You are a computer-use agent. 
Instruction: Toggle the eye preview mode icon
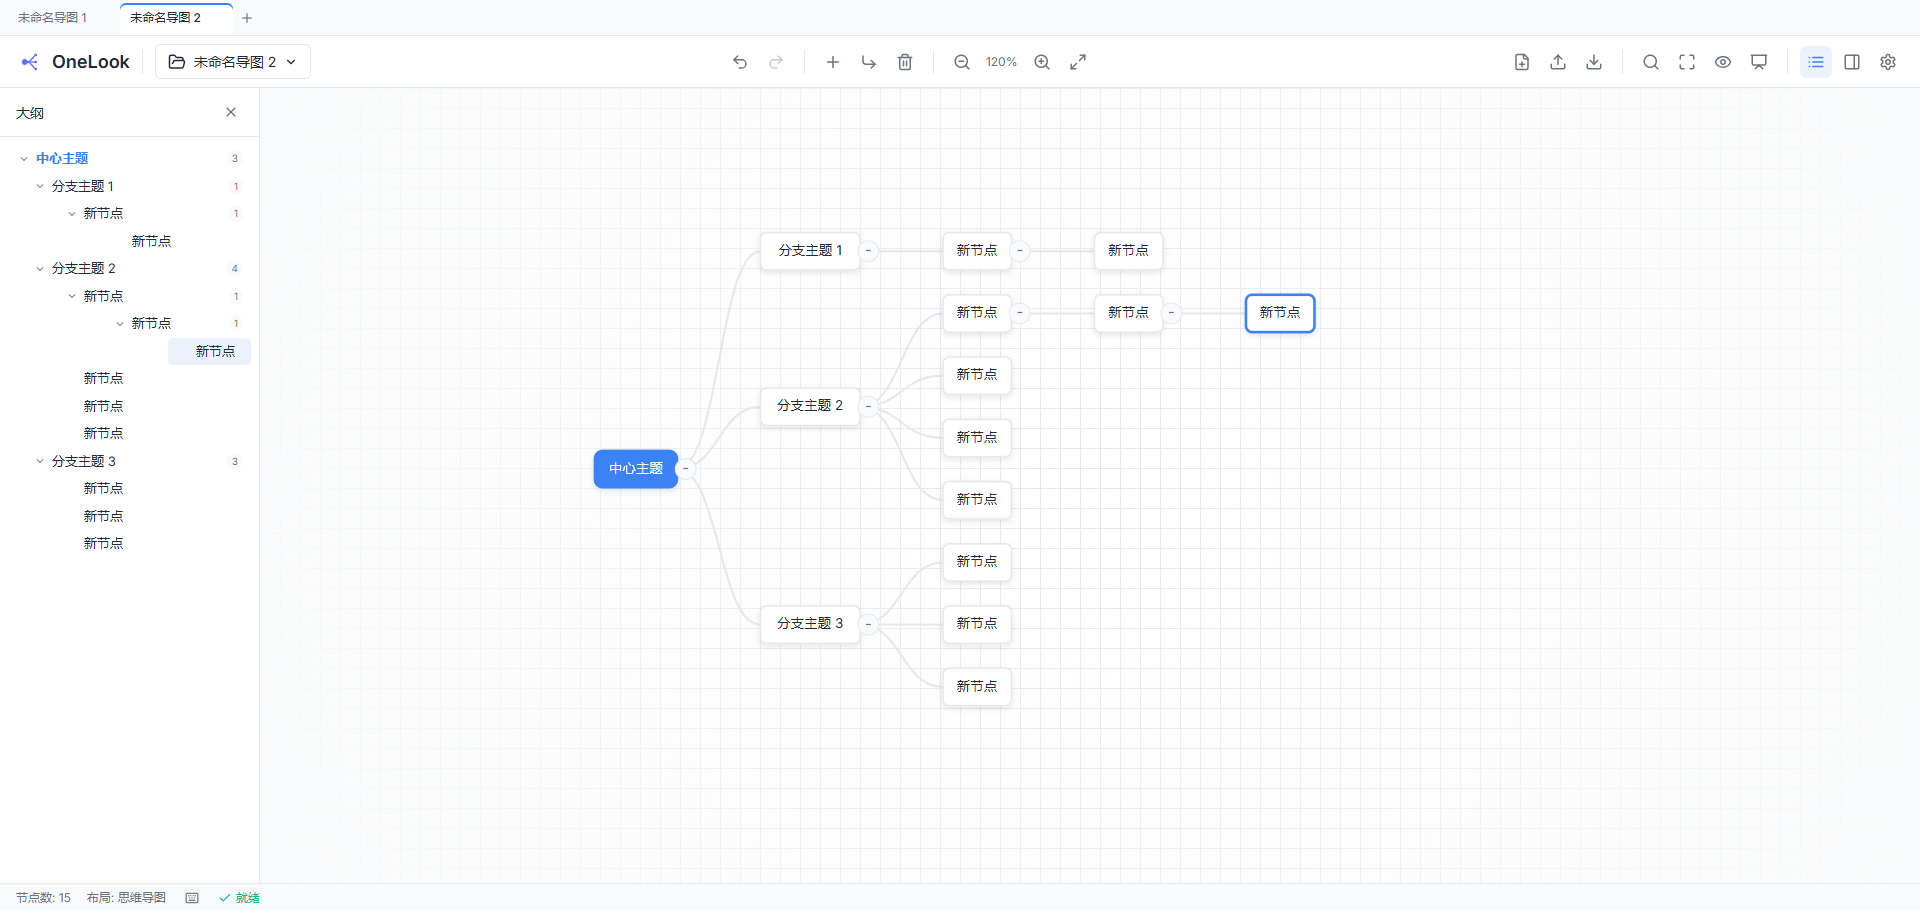[1723, 62]
